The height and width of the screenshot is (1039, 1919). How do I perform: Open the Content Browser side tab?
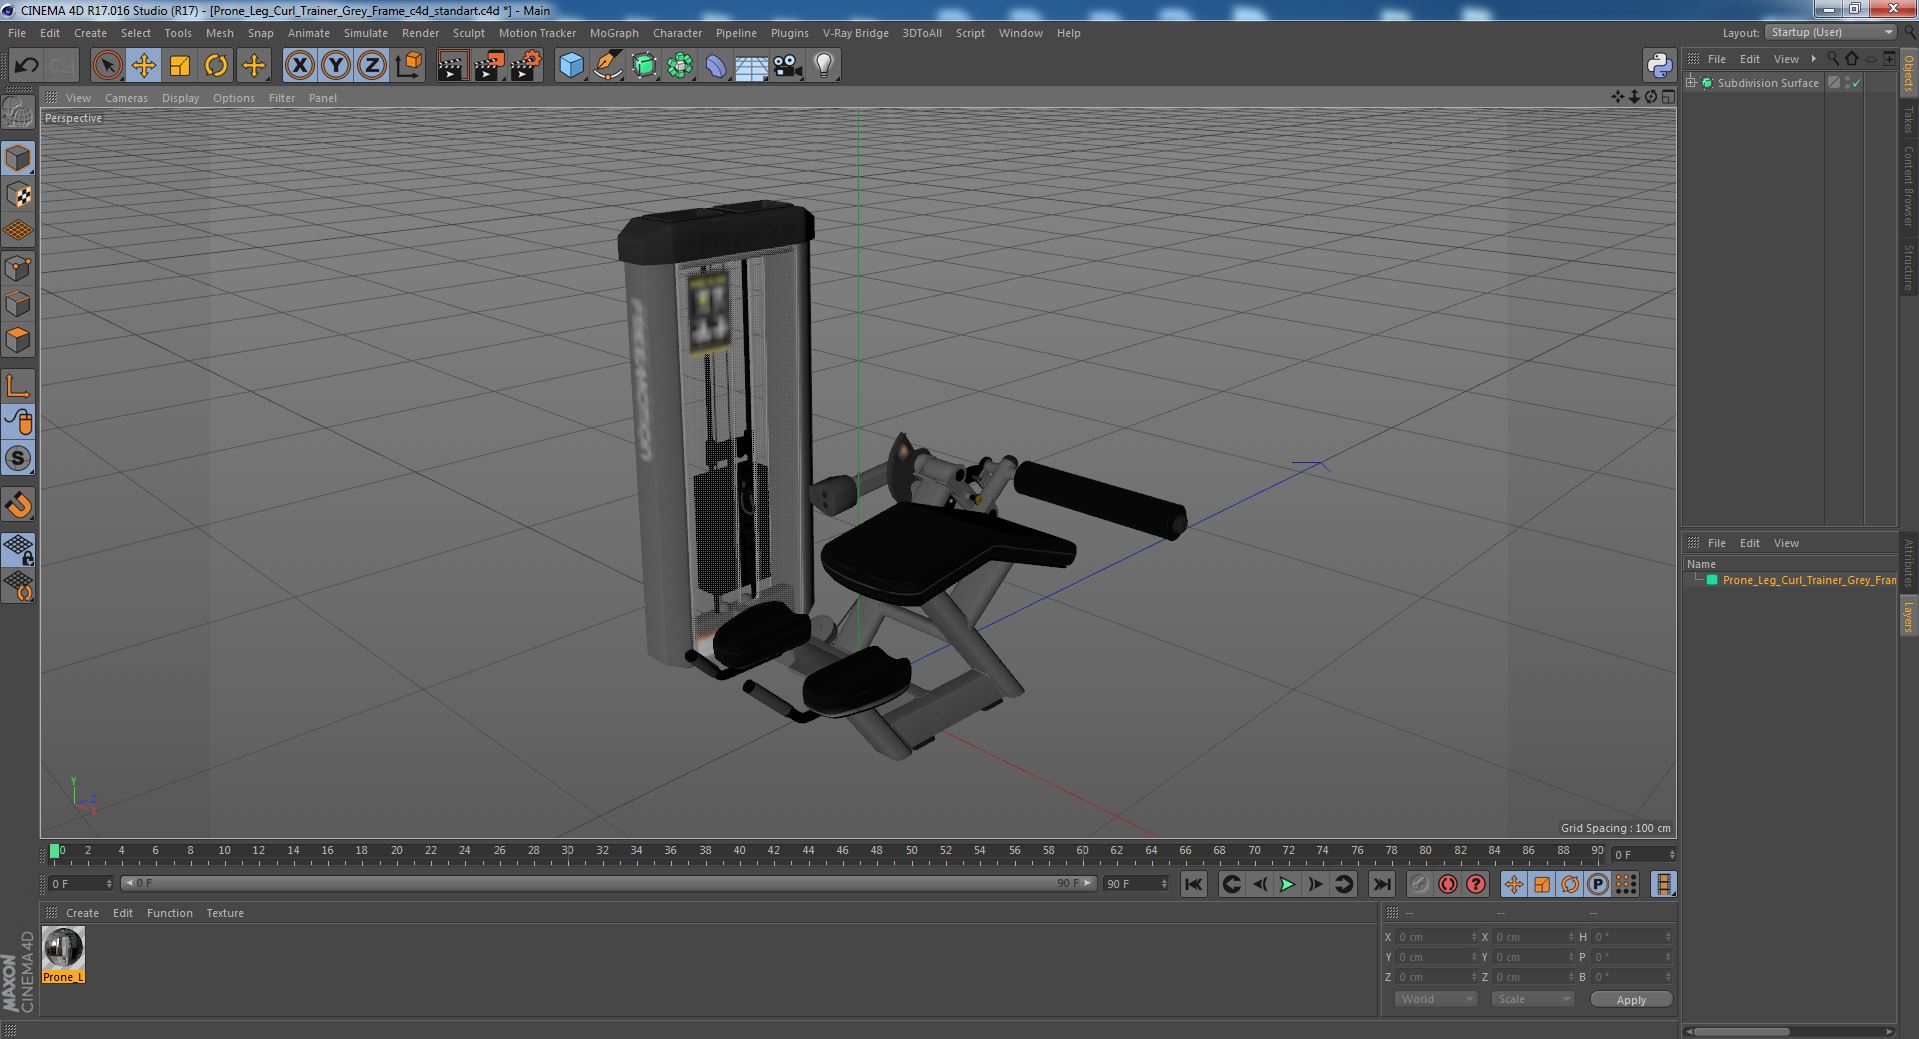pyautogui.click(x=1909, y=185)
